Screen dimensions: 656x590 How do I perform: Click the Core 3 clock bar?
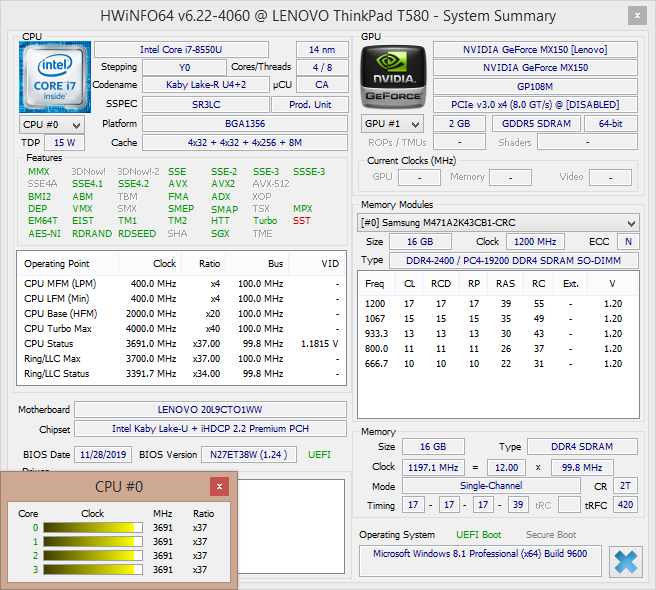93,569
